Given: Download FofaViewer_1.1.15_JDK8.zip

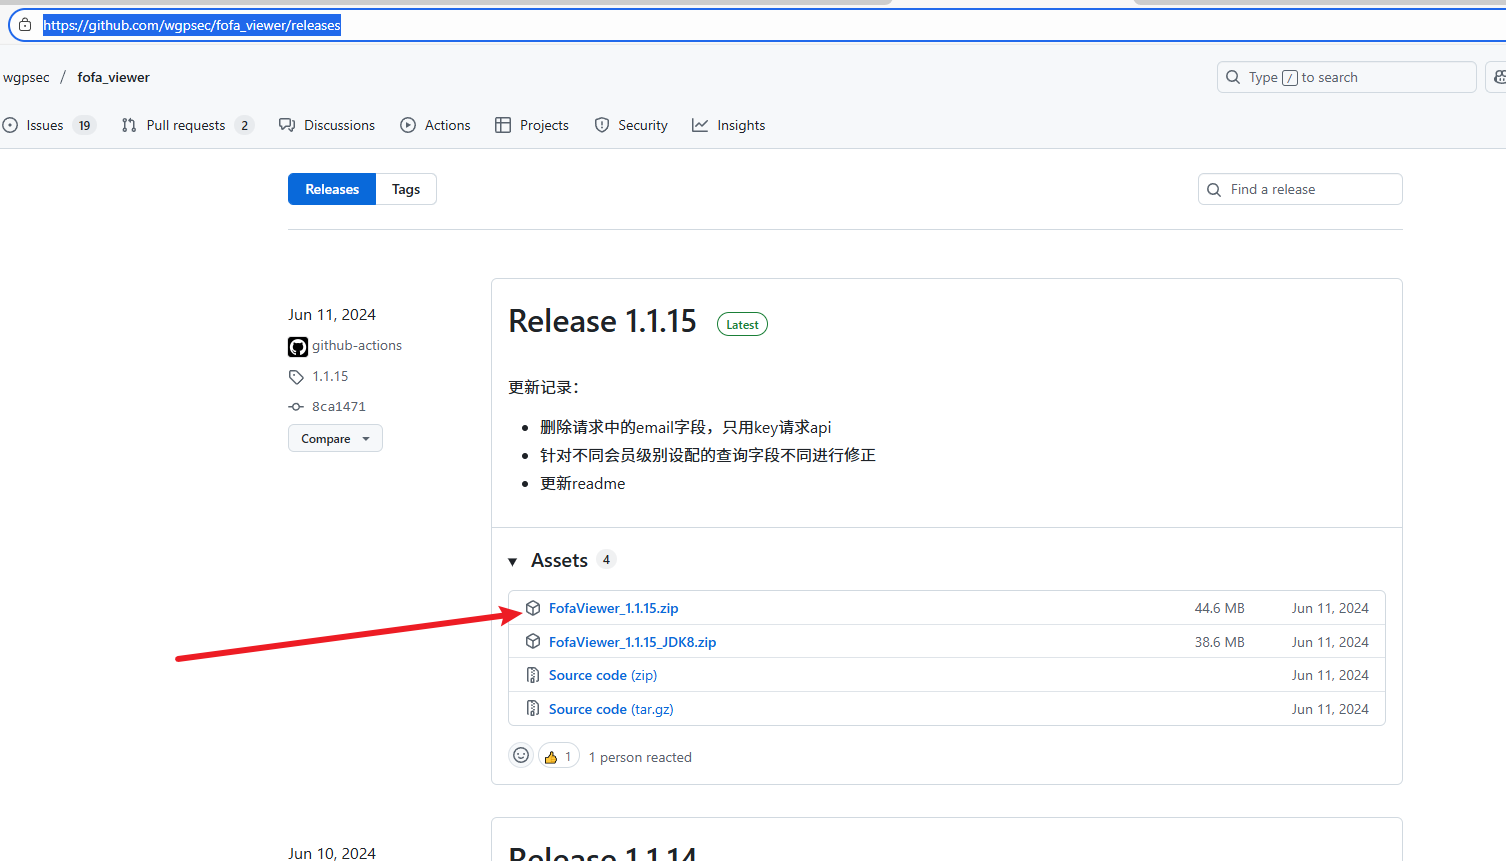Looking at the screenshot, I should [x=632, y=642].
